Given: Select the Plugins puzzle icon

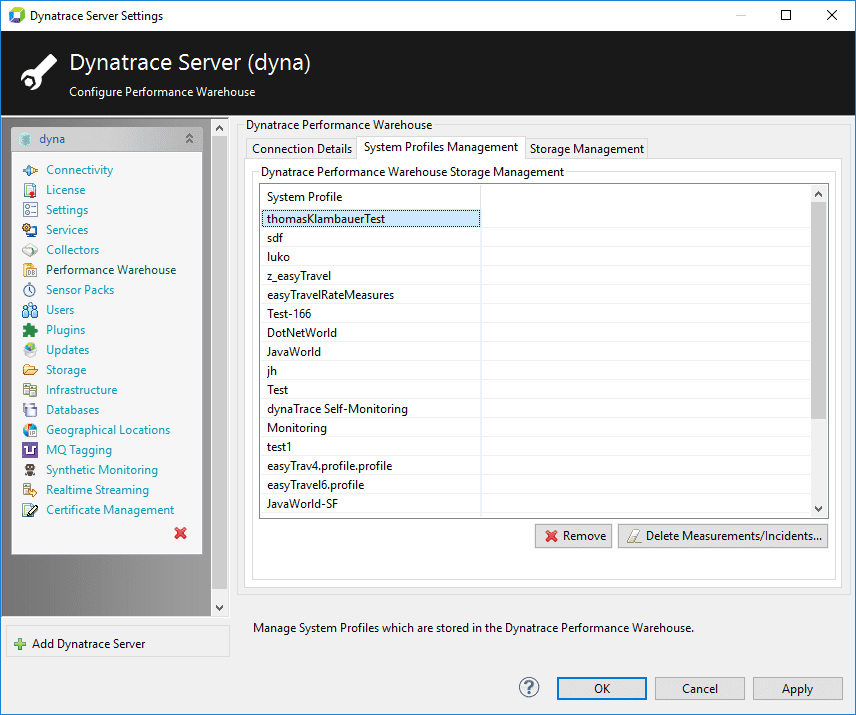Looking at the screenshot, I should coord(30,330).
